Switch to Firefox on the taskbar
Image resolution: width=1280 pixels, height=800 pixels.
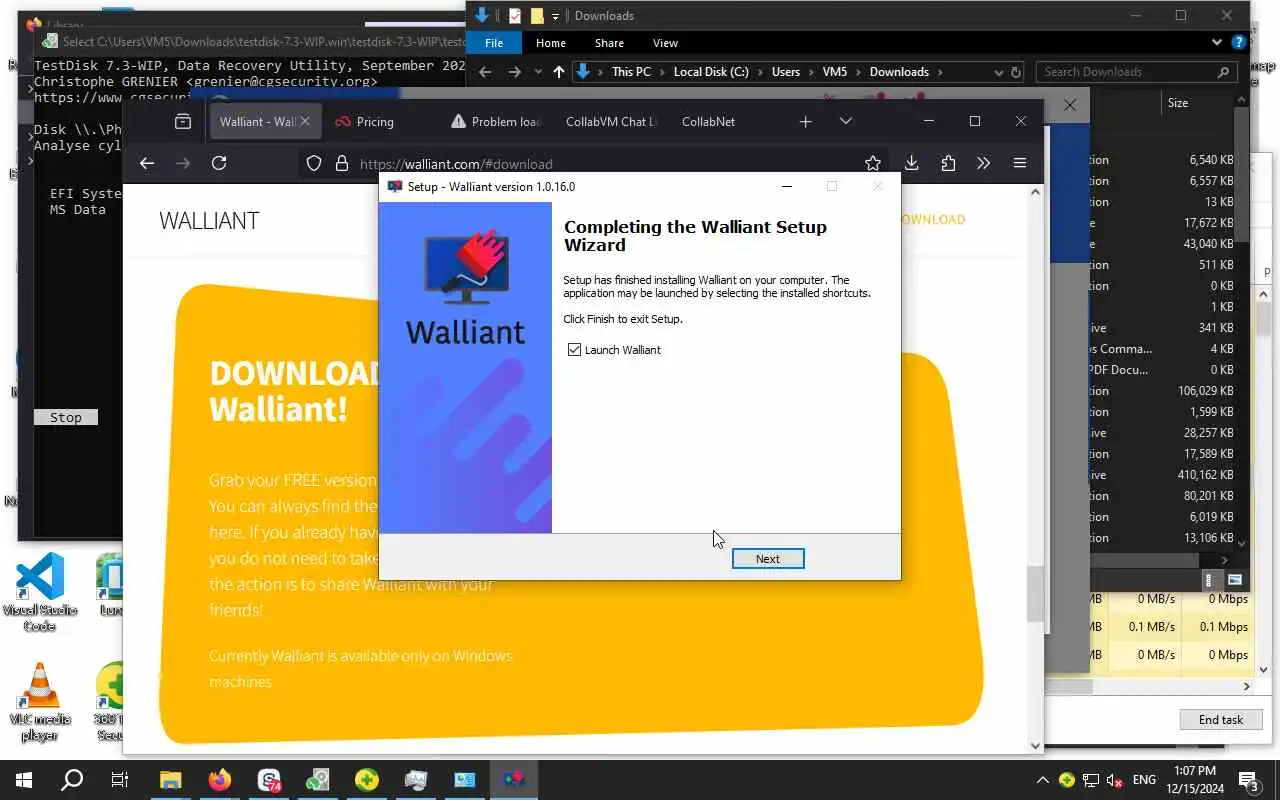(220, 780)
